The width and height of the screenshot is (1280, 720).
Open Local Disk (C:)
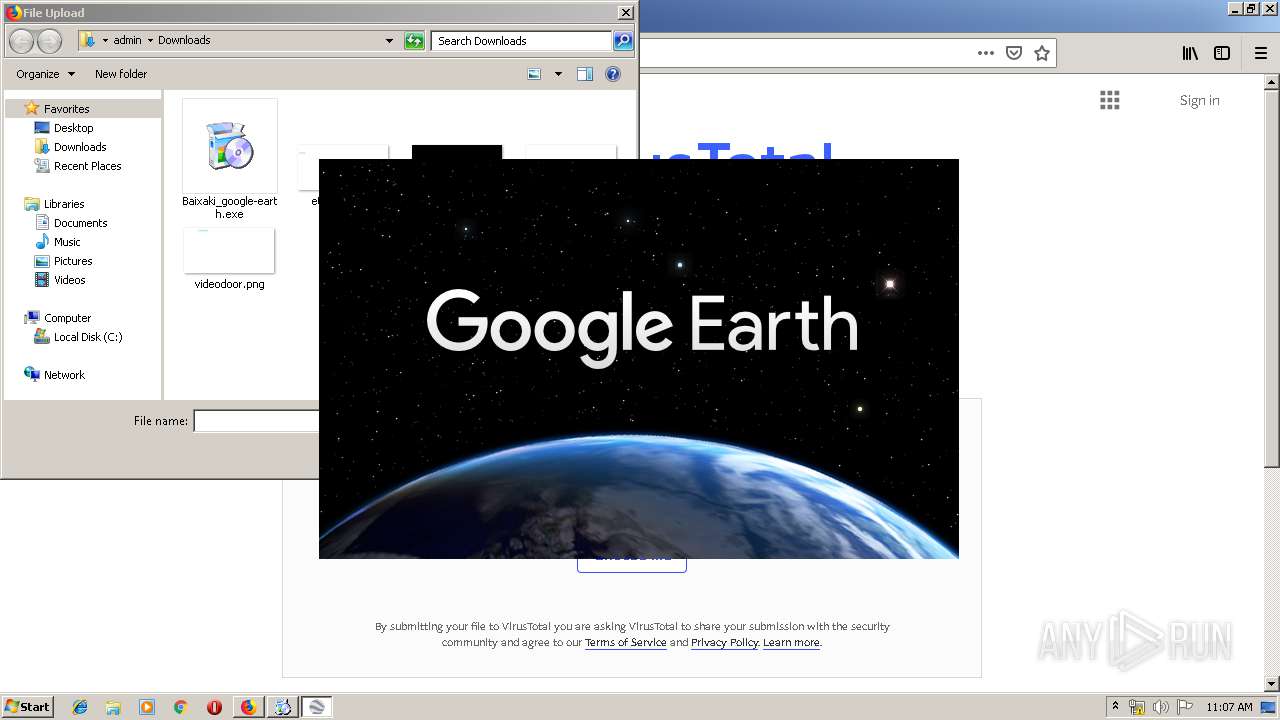point(88,337)
